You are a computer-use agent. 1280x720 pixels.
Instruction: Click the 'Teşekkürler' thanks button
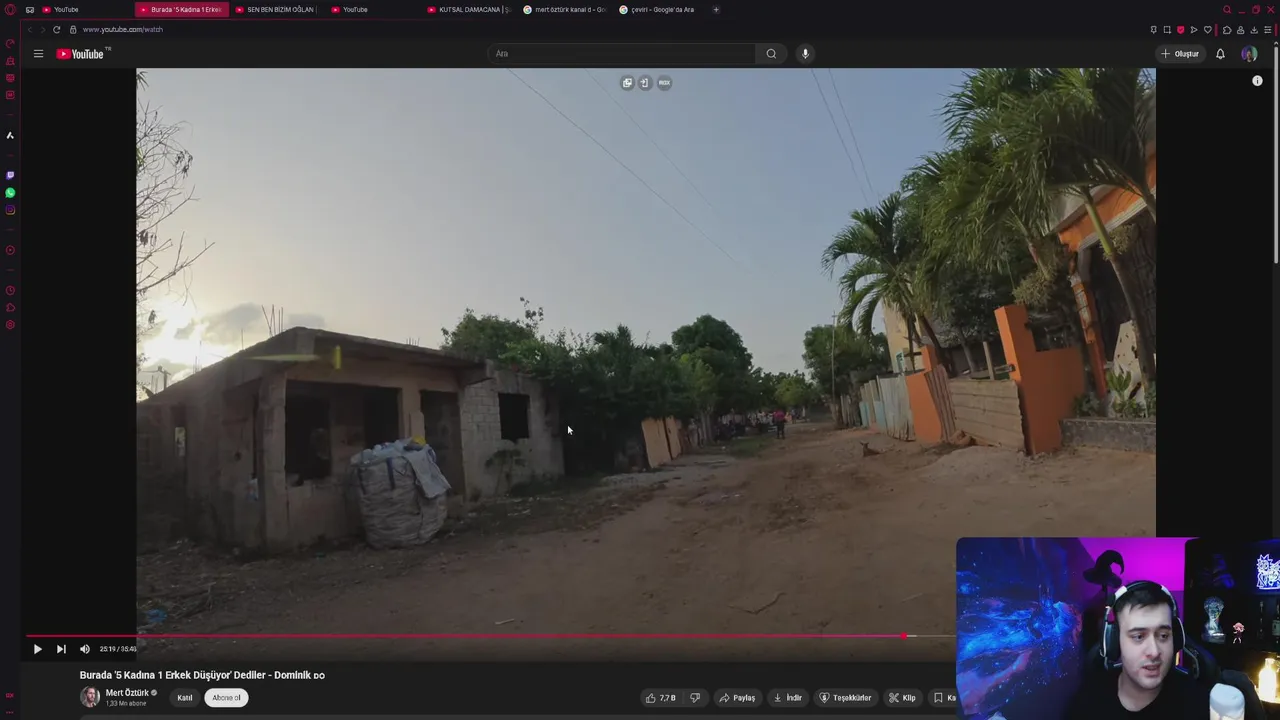(x=846, y=698)
